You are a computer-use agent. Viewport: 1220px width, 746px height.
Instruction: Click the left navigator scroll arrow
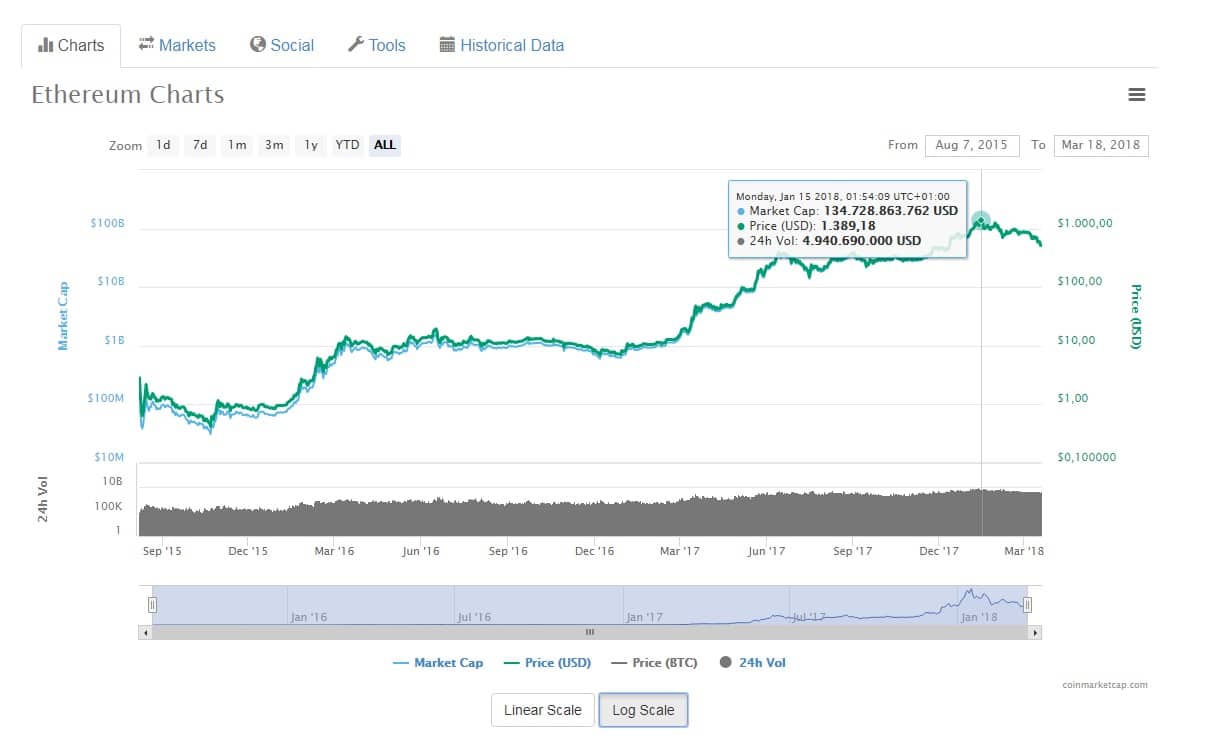145,633
